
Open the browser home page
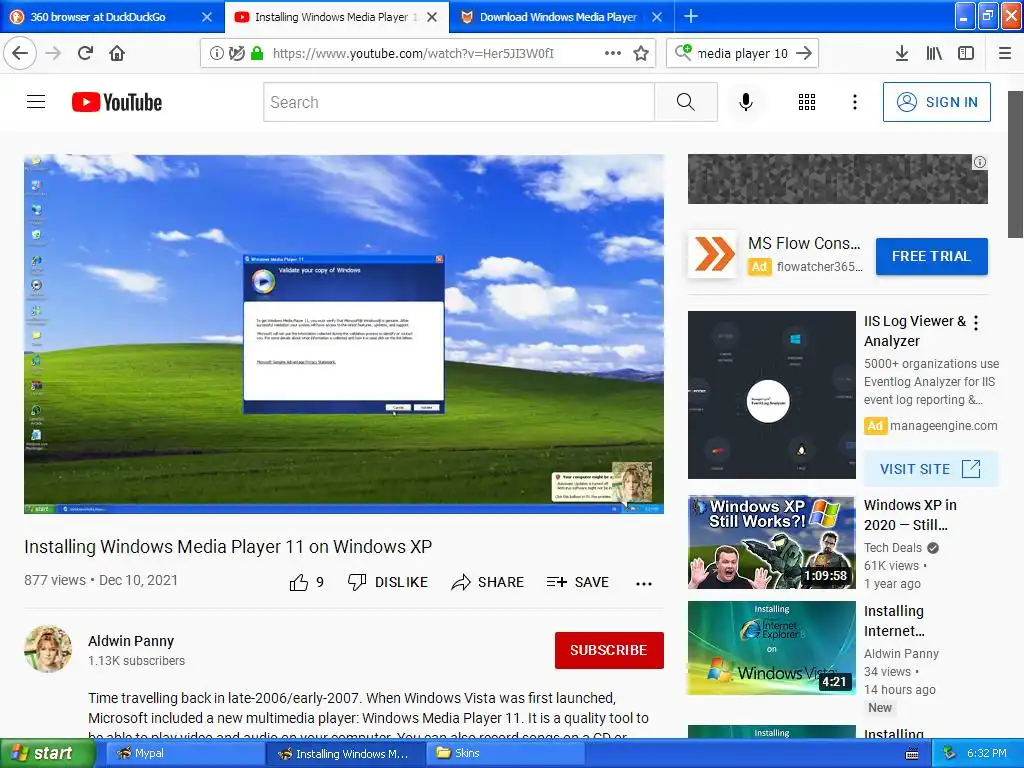pyautogui.click(x=117, y=53)
